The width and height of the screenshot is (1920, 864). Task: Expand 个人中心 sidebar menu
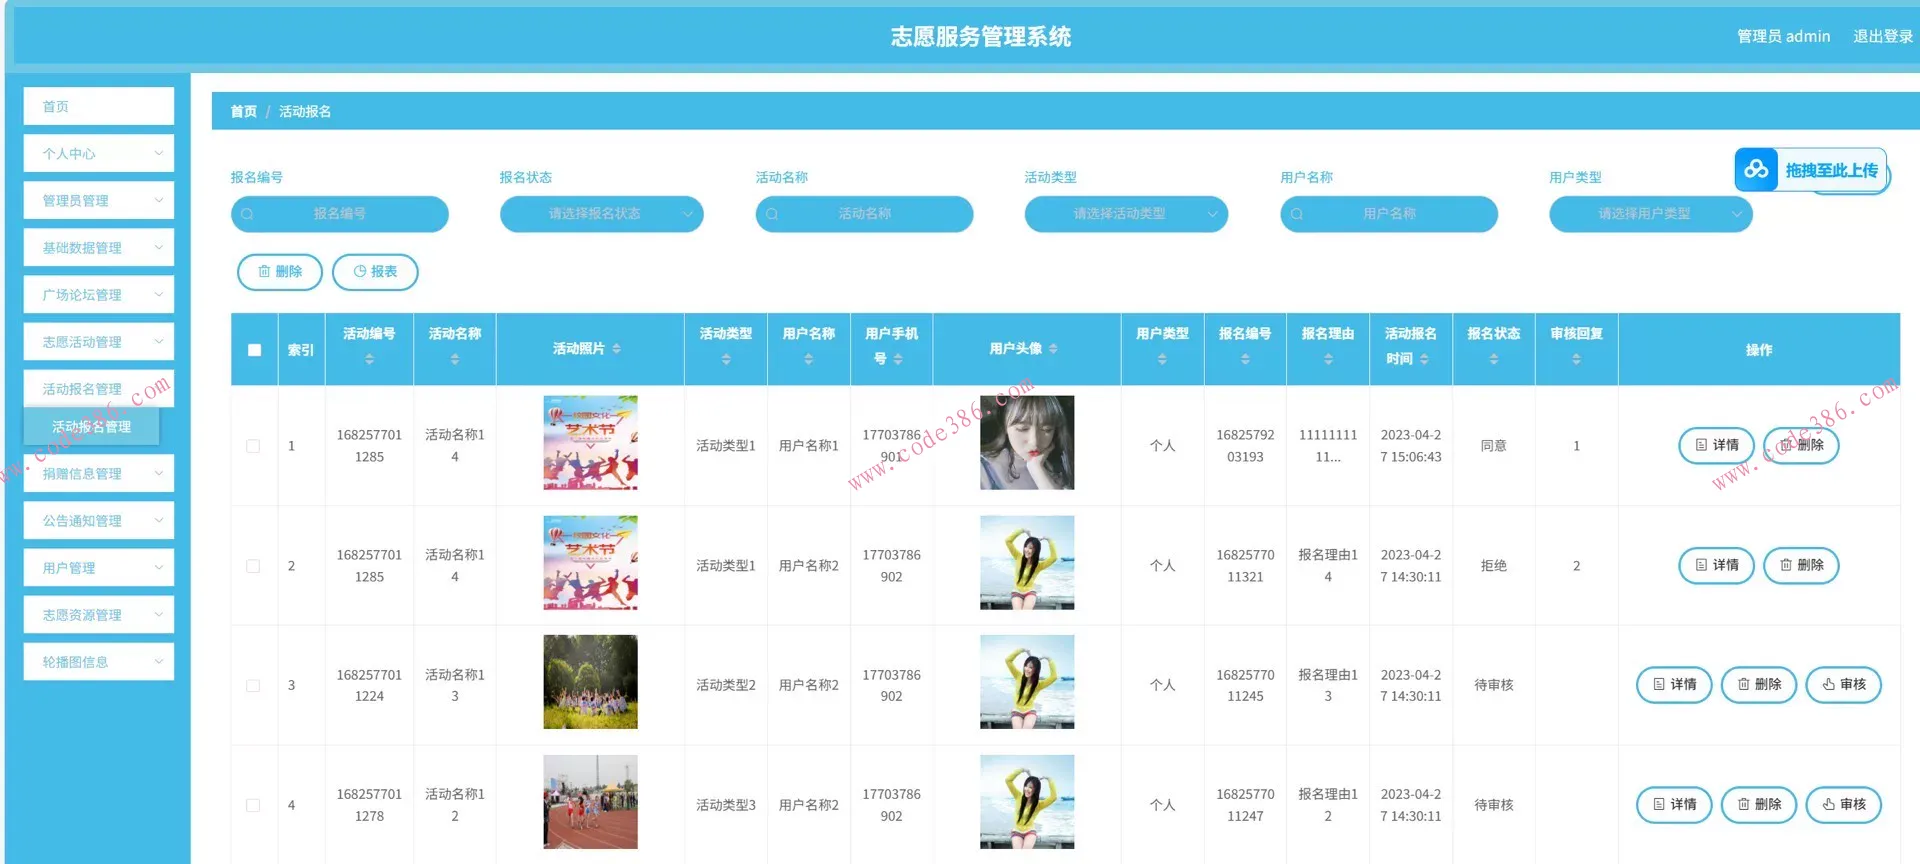[x=99, y=153]
